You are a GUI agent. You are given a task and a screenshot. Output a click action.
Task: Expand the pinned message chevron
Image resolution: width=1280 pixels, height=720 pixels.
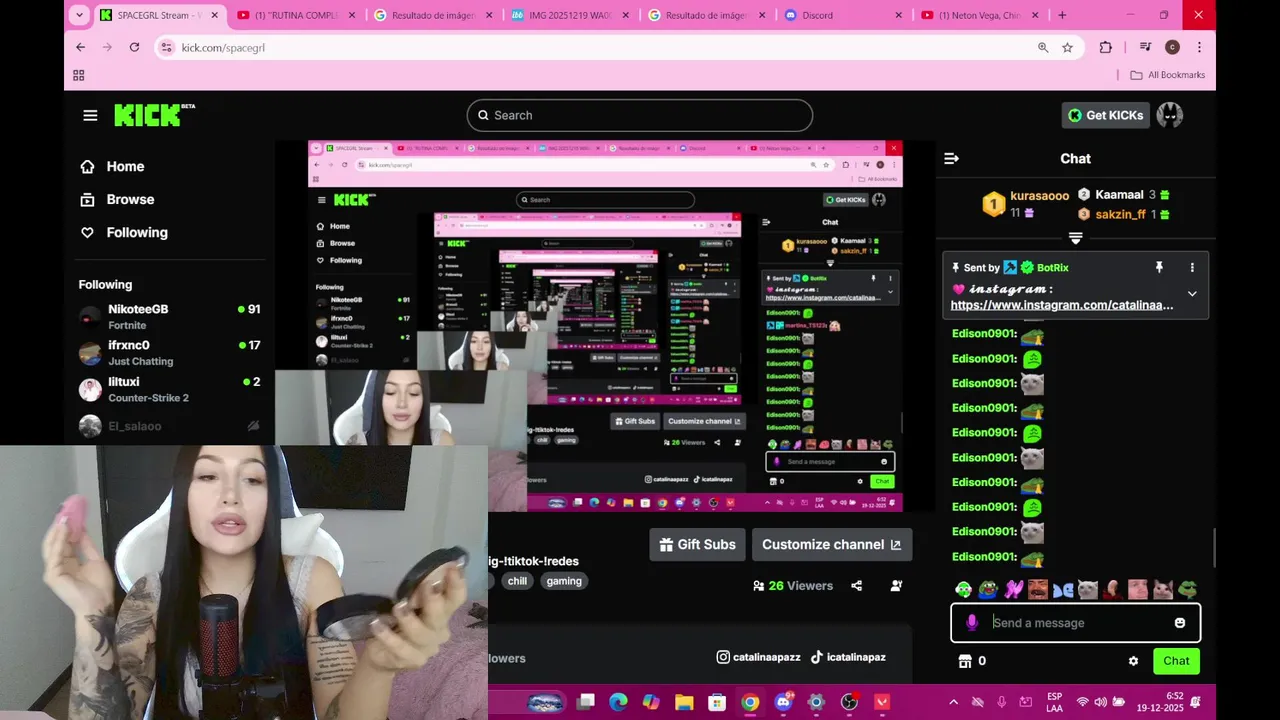[1192, 294]
